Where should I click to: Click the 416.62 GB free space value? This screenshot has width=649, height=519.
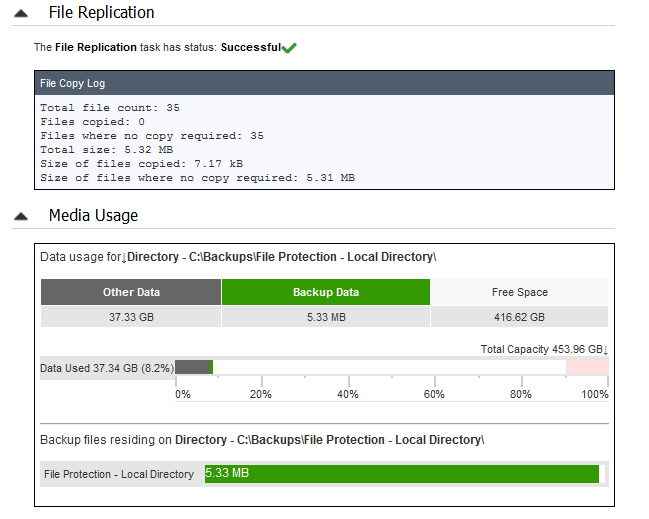(519, 317)
